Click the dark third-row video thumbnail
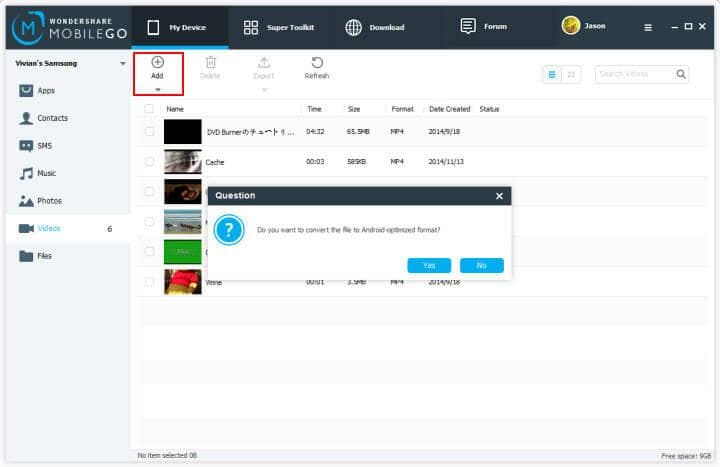Screen dimensions: 720x467 click(183, 191)
